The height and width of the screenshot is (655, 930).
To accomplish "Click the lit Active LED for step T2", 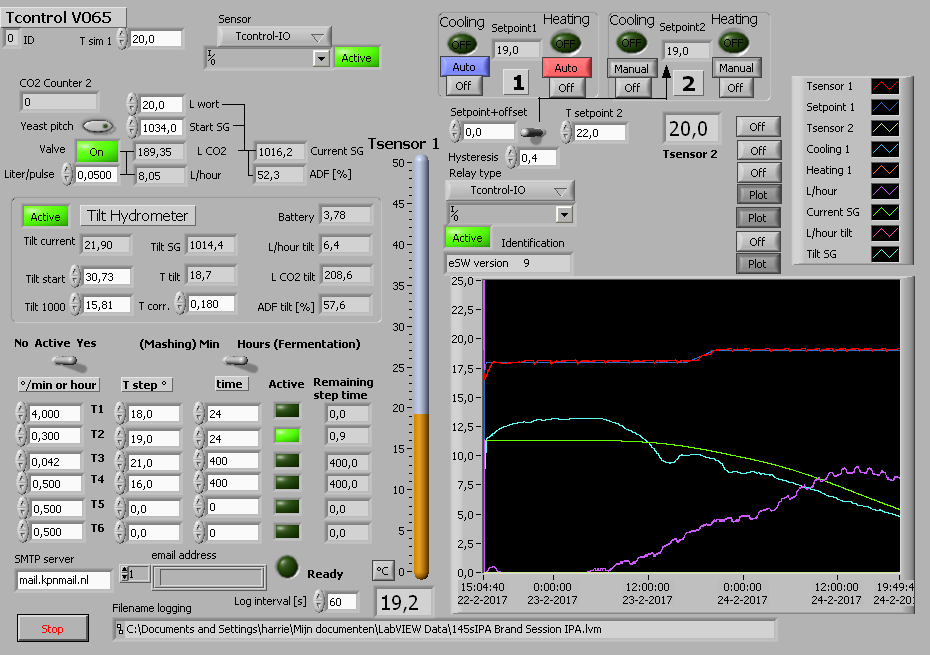I will (x=287, y=436).
